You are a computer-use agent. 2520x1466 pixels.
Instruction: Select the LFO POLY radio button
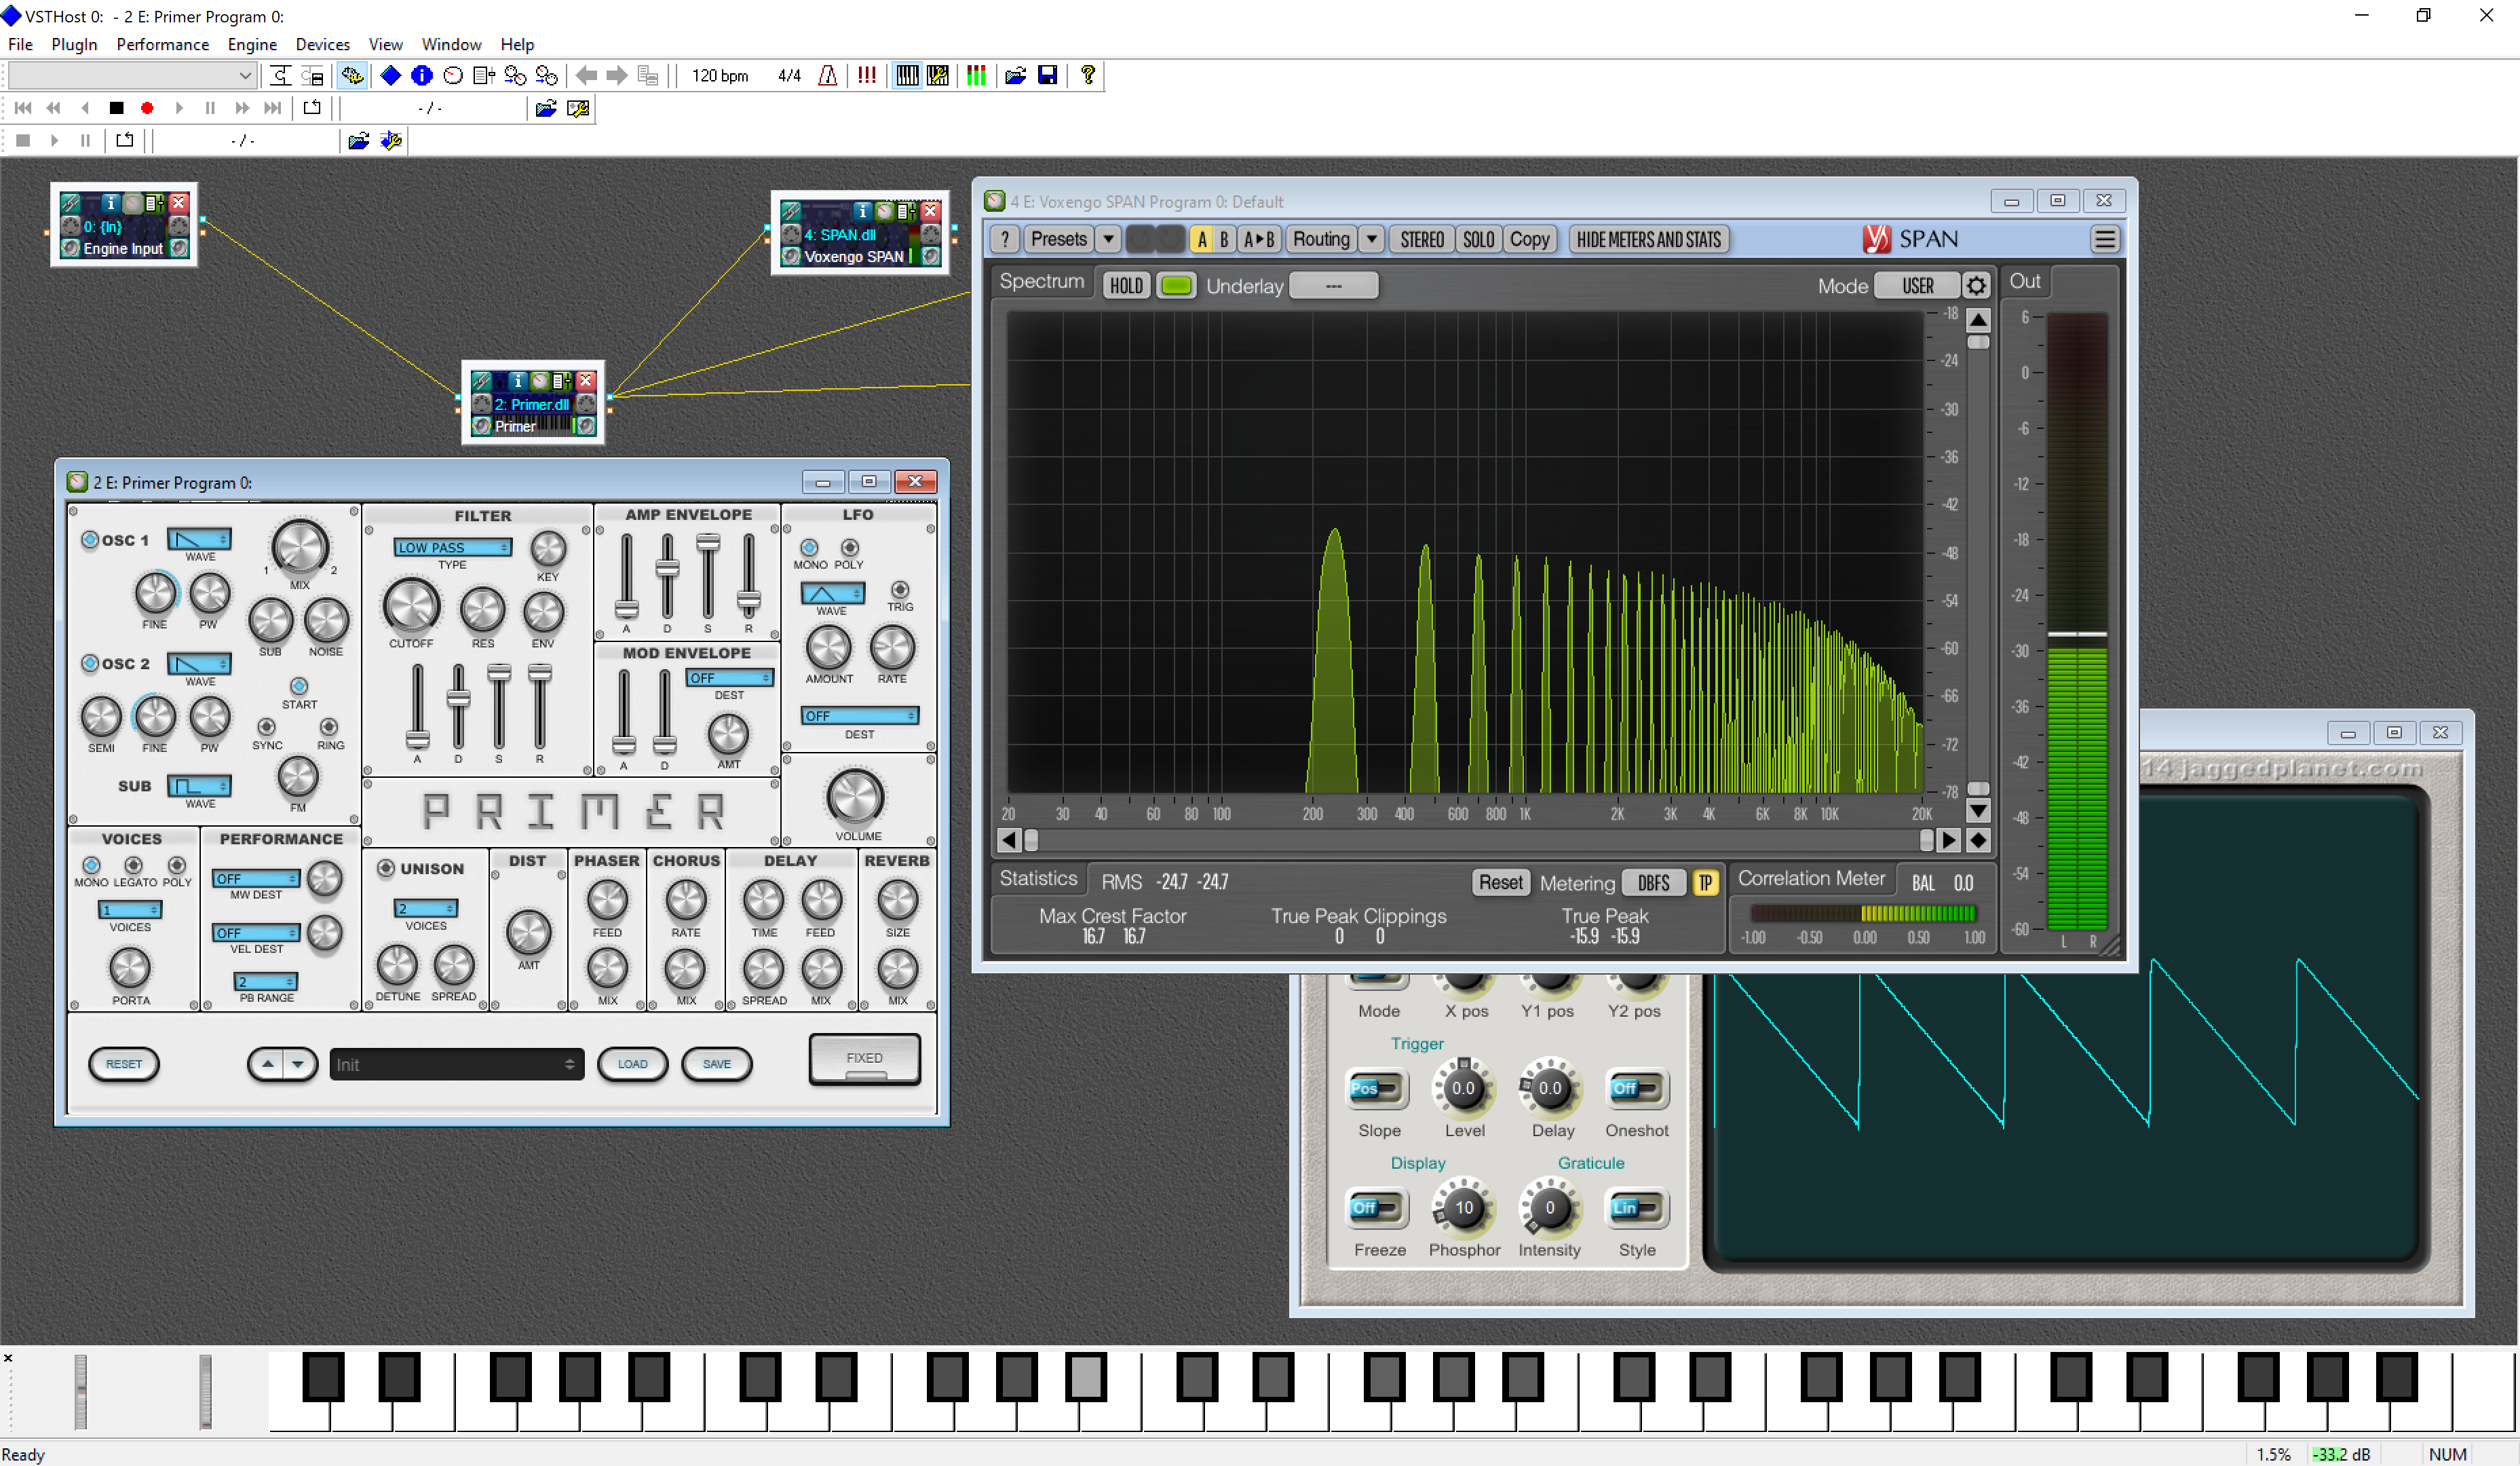(x=850, y=548)
